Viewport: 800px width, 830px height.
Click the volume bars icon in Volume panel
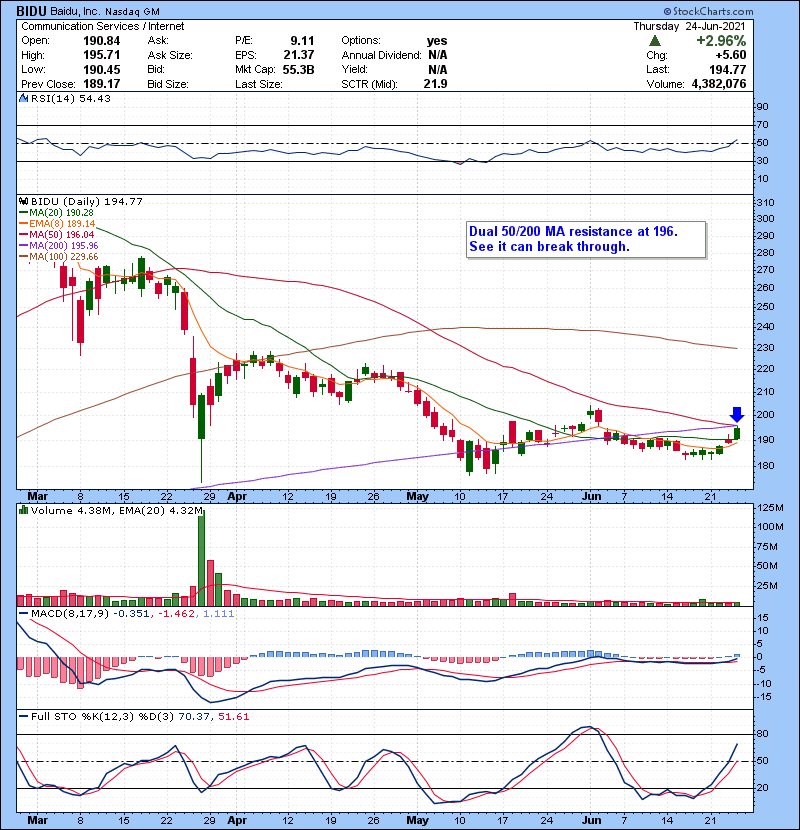24,510
